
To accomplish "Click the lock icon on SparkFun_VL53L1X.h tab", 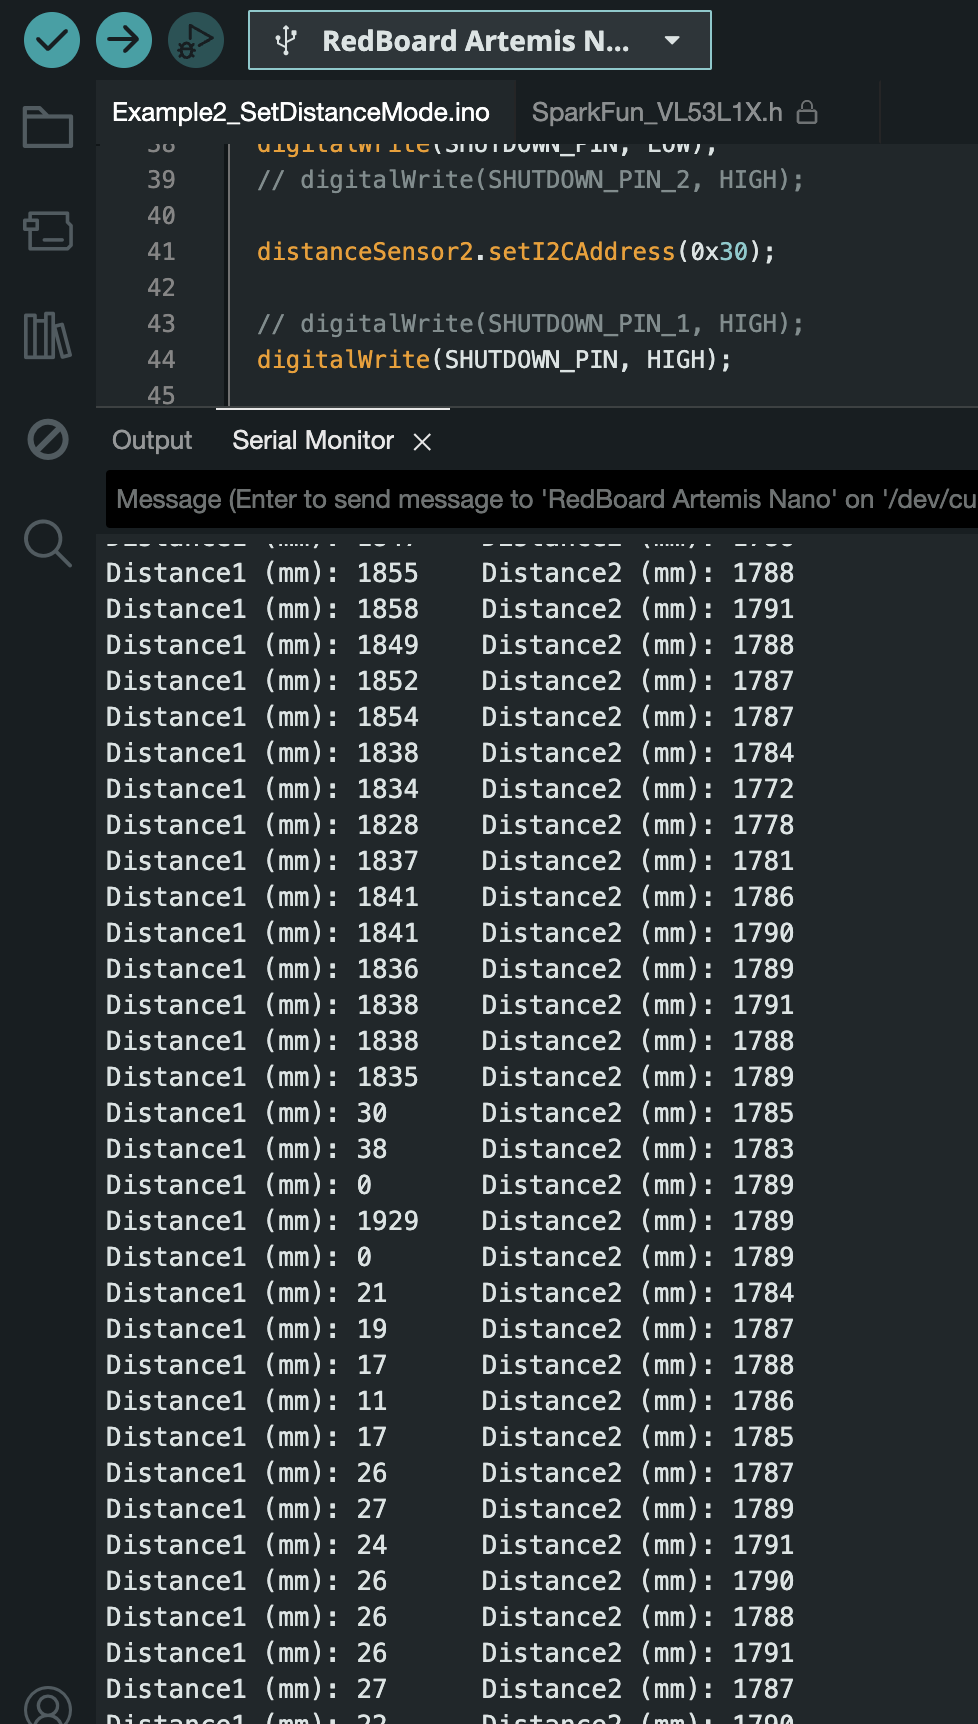I will pos(807,113).
